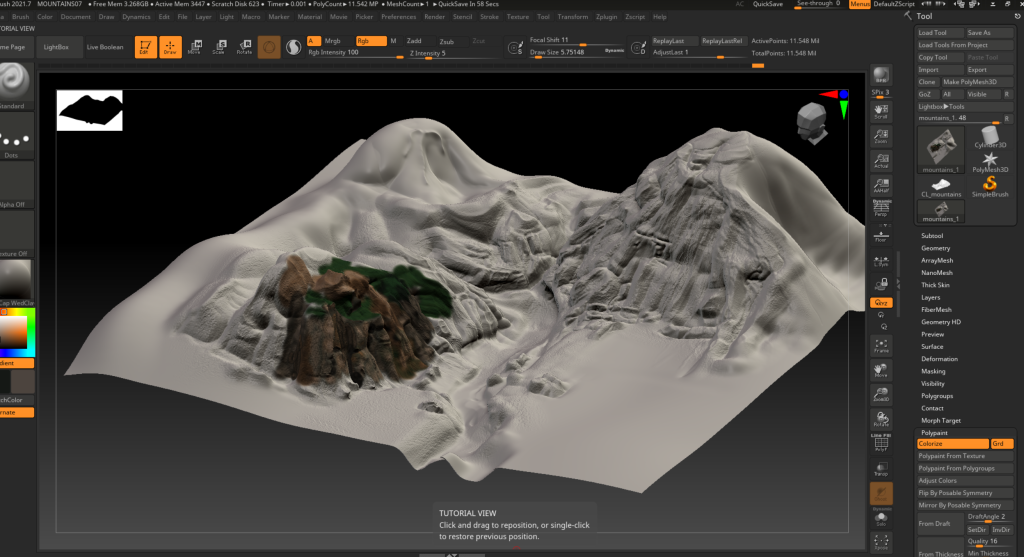Click the mountains_1 tool thumbnail
1024x557 pixels.
point(941,148)
